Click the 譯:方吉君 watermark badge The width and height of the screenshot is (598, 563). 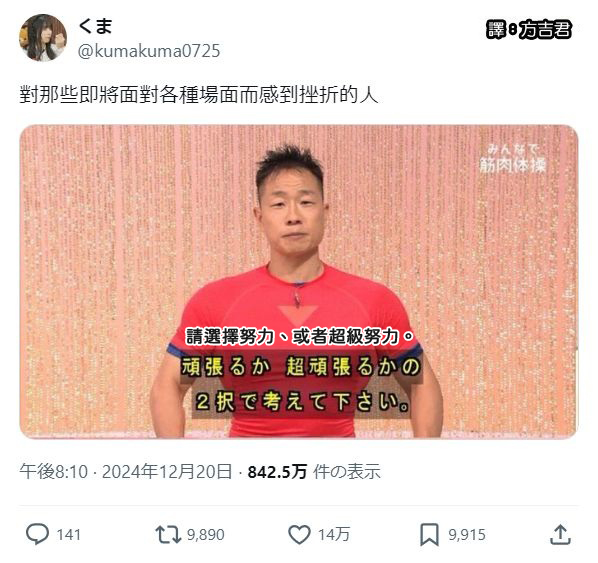(x=529, y=29)
